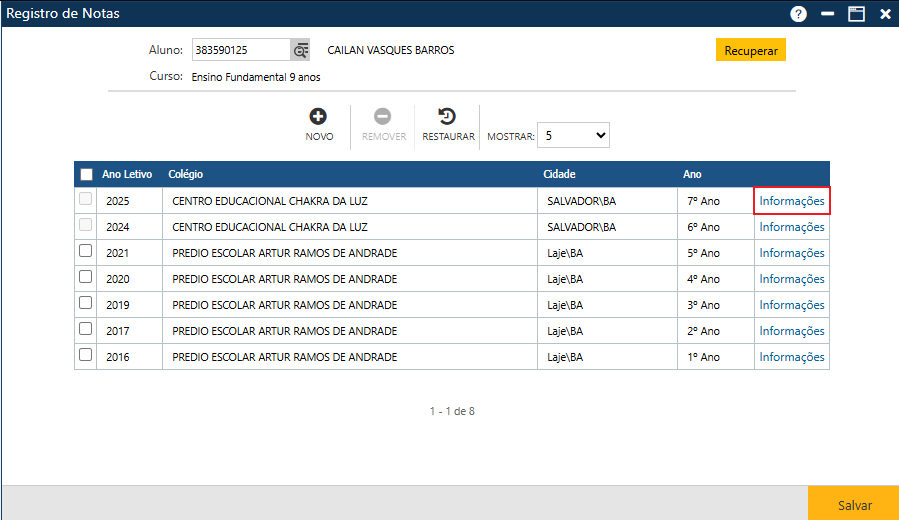The image size is (899, 520).
Task: Check the 2020 row checkbox
Action: tap(85, 276)
